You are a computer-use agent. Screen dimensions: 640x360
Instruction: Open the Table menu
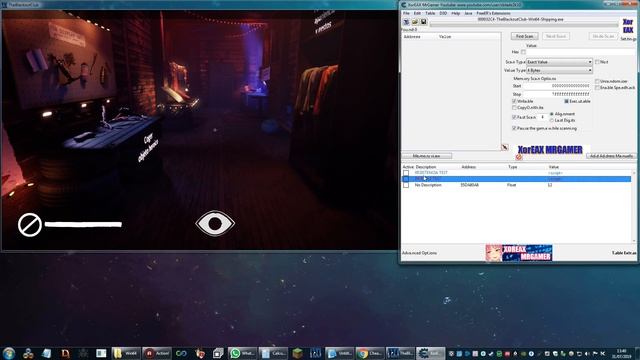pos(430,13)
